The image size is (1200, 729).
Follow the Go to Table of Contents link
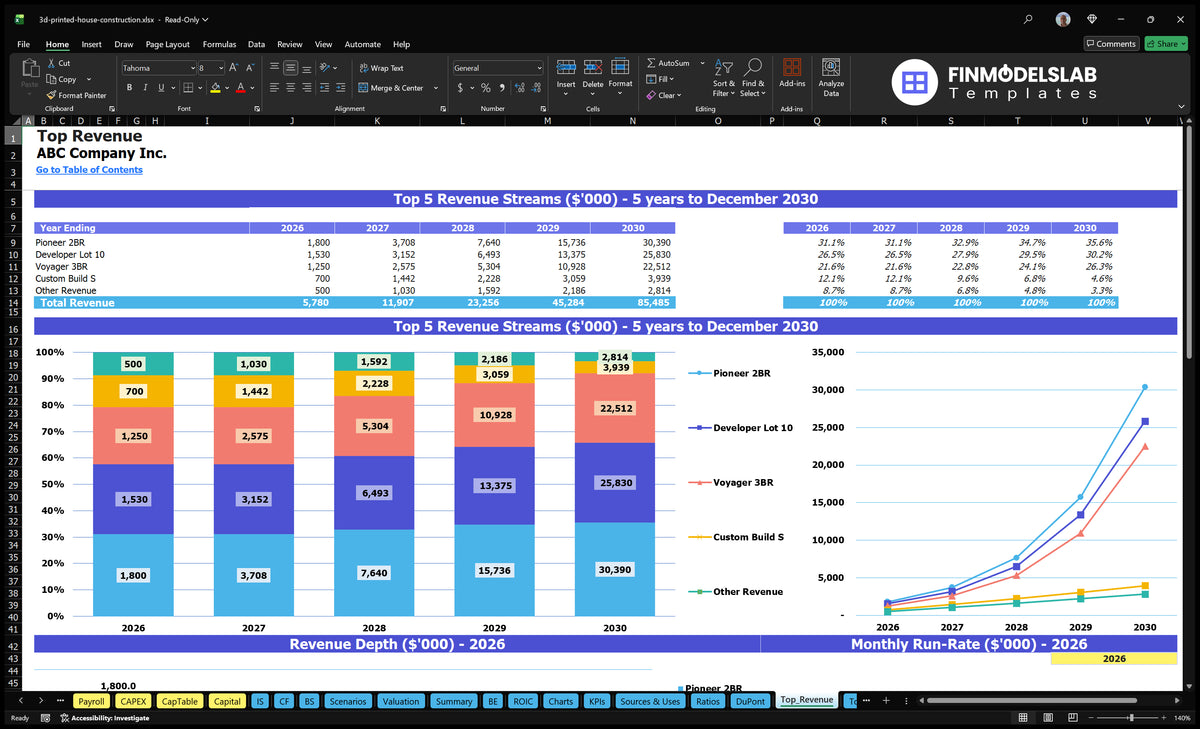pos(89,170)
